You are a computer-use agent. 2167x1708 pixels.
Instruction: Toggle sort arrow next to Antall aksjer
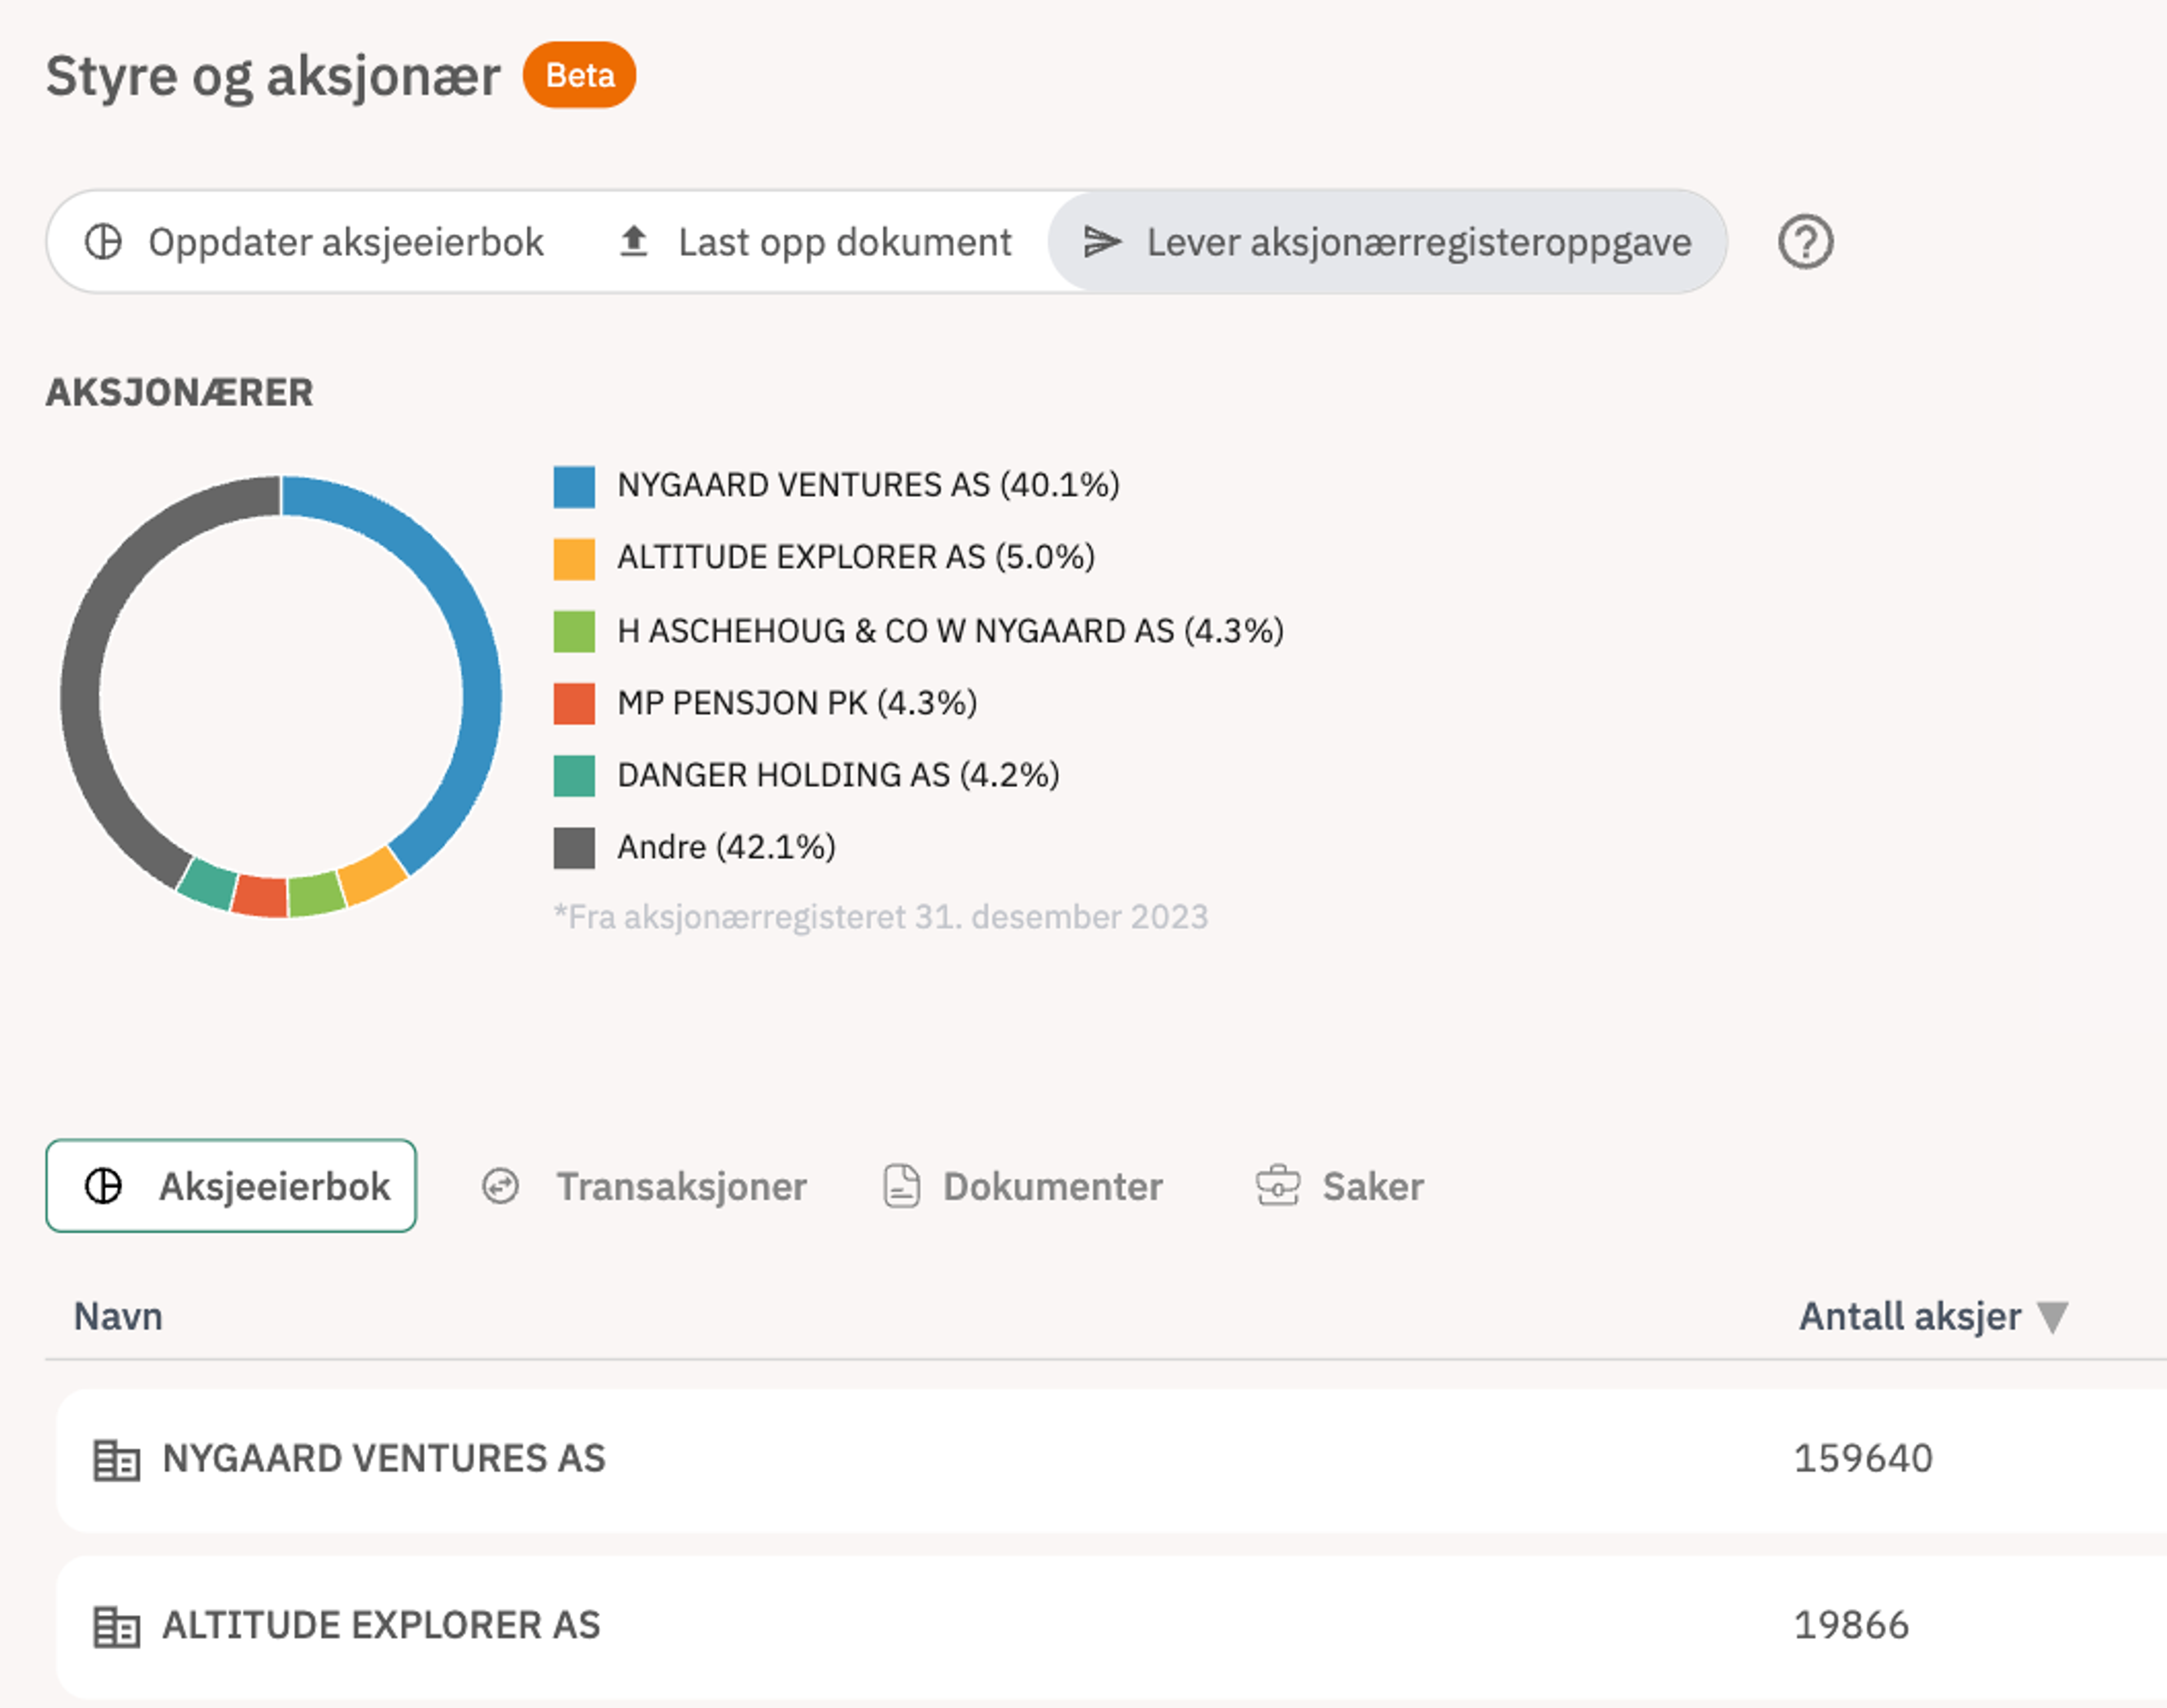[2052, 1317]
